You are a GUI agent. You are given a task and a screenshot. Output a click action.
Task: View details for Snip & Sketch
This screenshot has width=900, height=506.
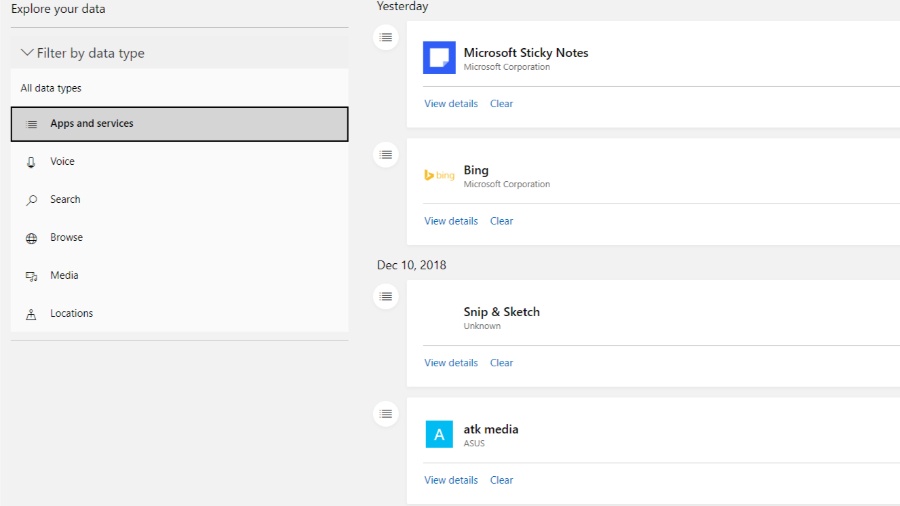pyautogui.click(x=451, y=363)
